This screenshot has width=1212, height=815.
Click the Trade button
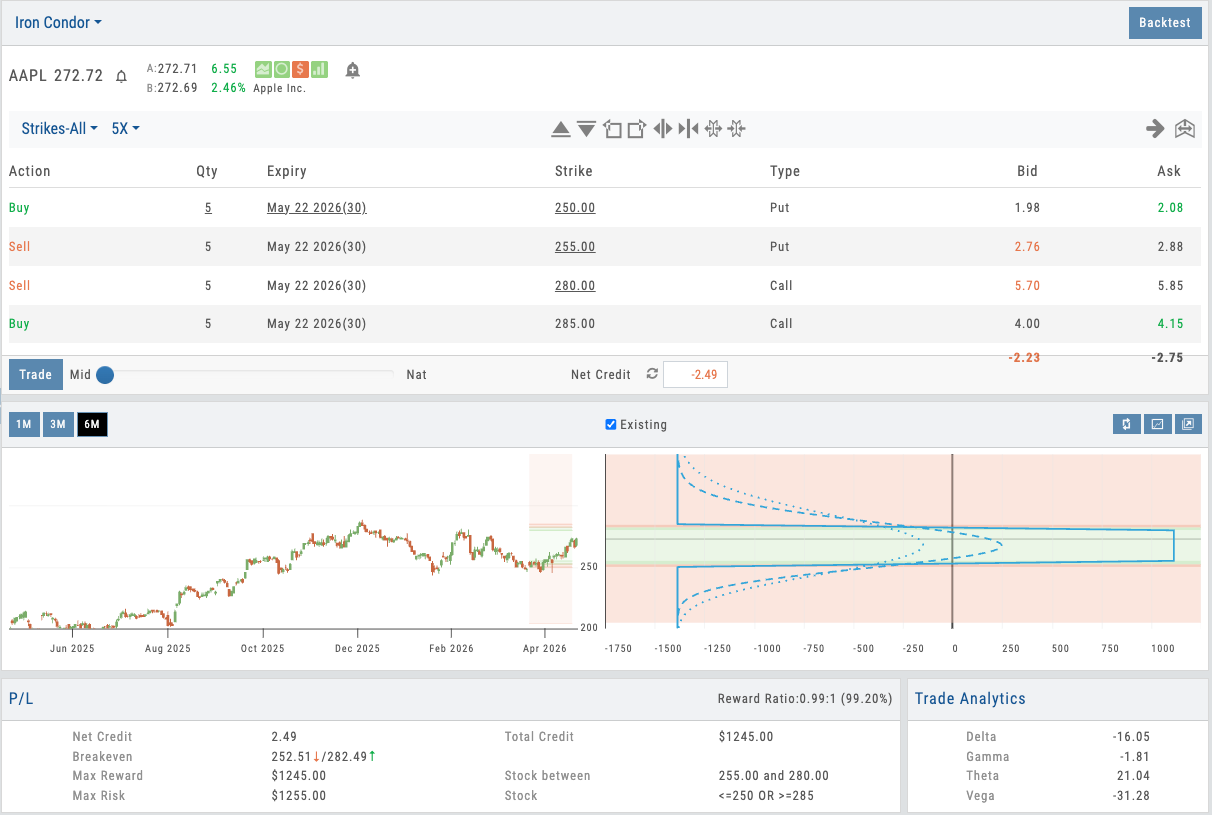[x=35, y=375]
